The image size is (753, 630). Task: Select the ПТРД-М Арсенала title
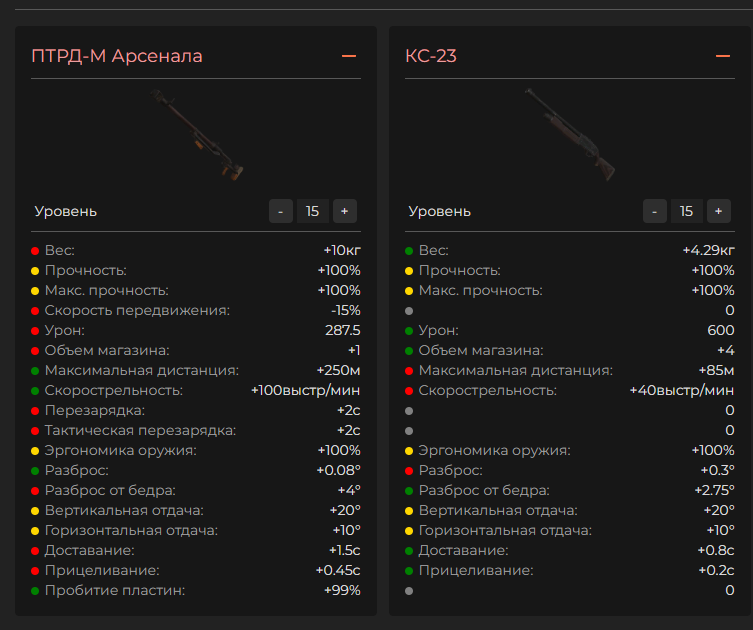click(x=117, y=56)
